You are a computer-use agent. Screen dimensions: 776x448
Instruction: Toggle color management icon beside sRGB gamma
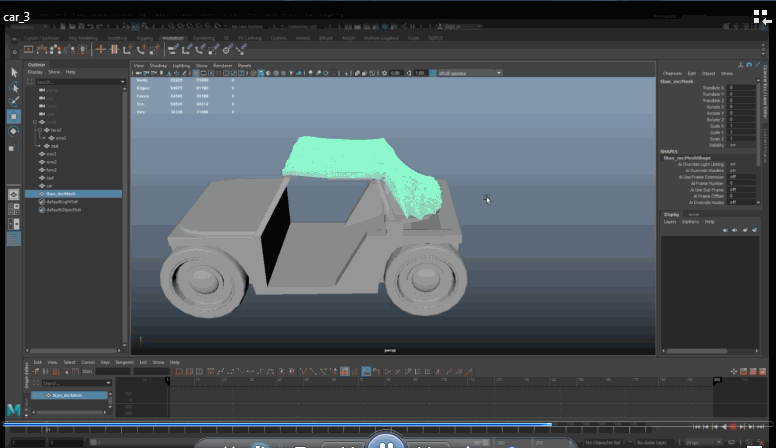(433, 73)
